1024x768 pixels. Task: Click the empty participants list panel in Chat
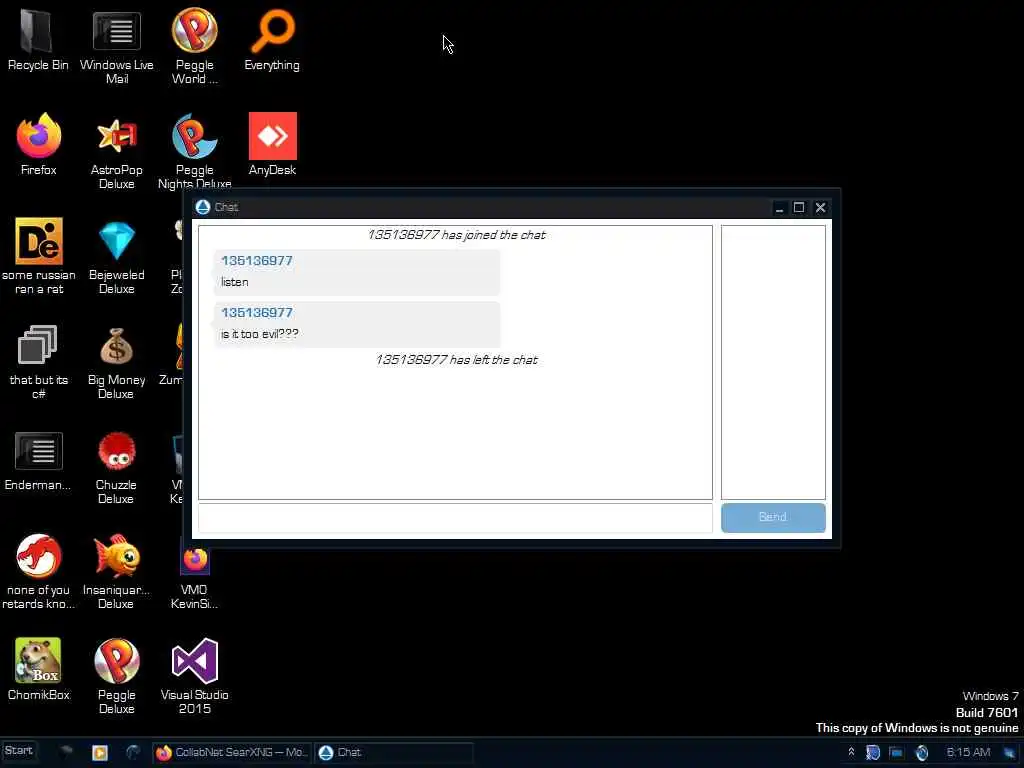click(x=773, y=362)
